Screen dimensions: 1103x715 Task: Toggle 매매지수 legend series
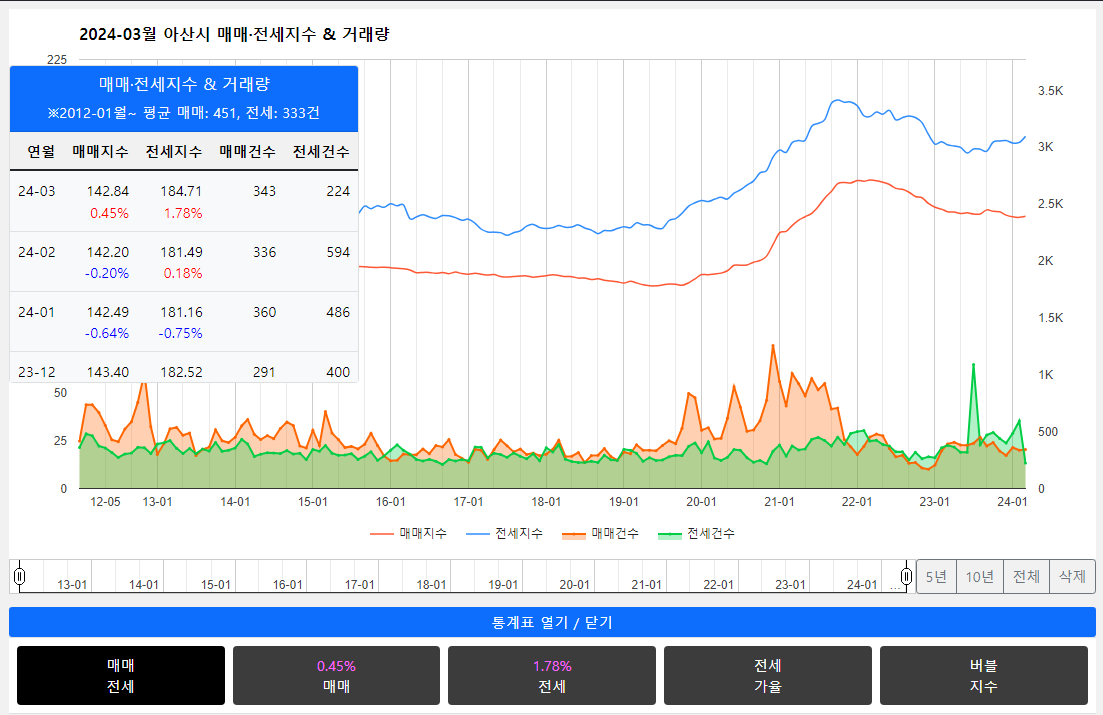[409, 533]
